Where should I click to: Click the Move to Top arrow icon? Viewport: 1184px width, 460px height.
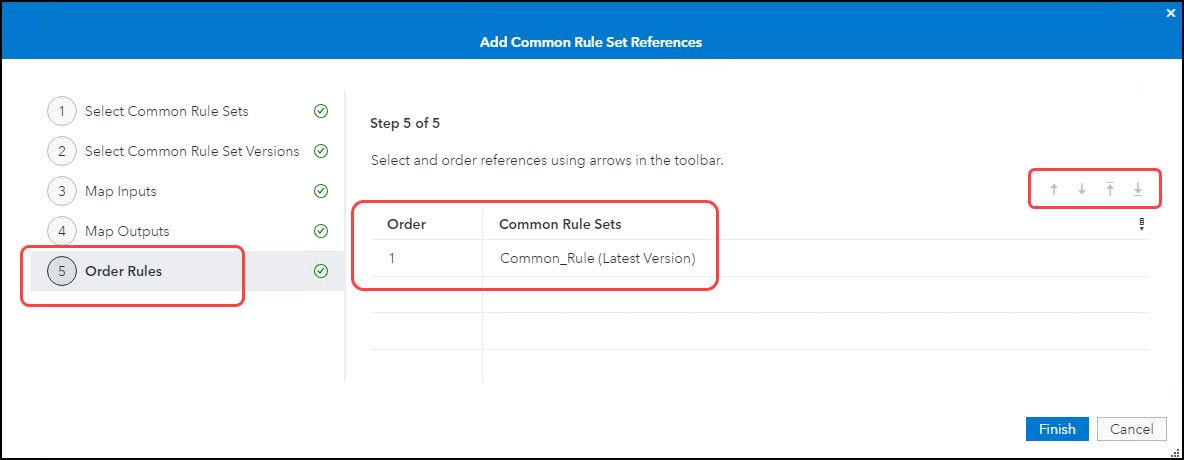pyautogui.click(x=1109, y=189)
